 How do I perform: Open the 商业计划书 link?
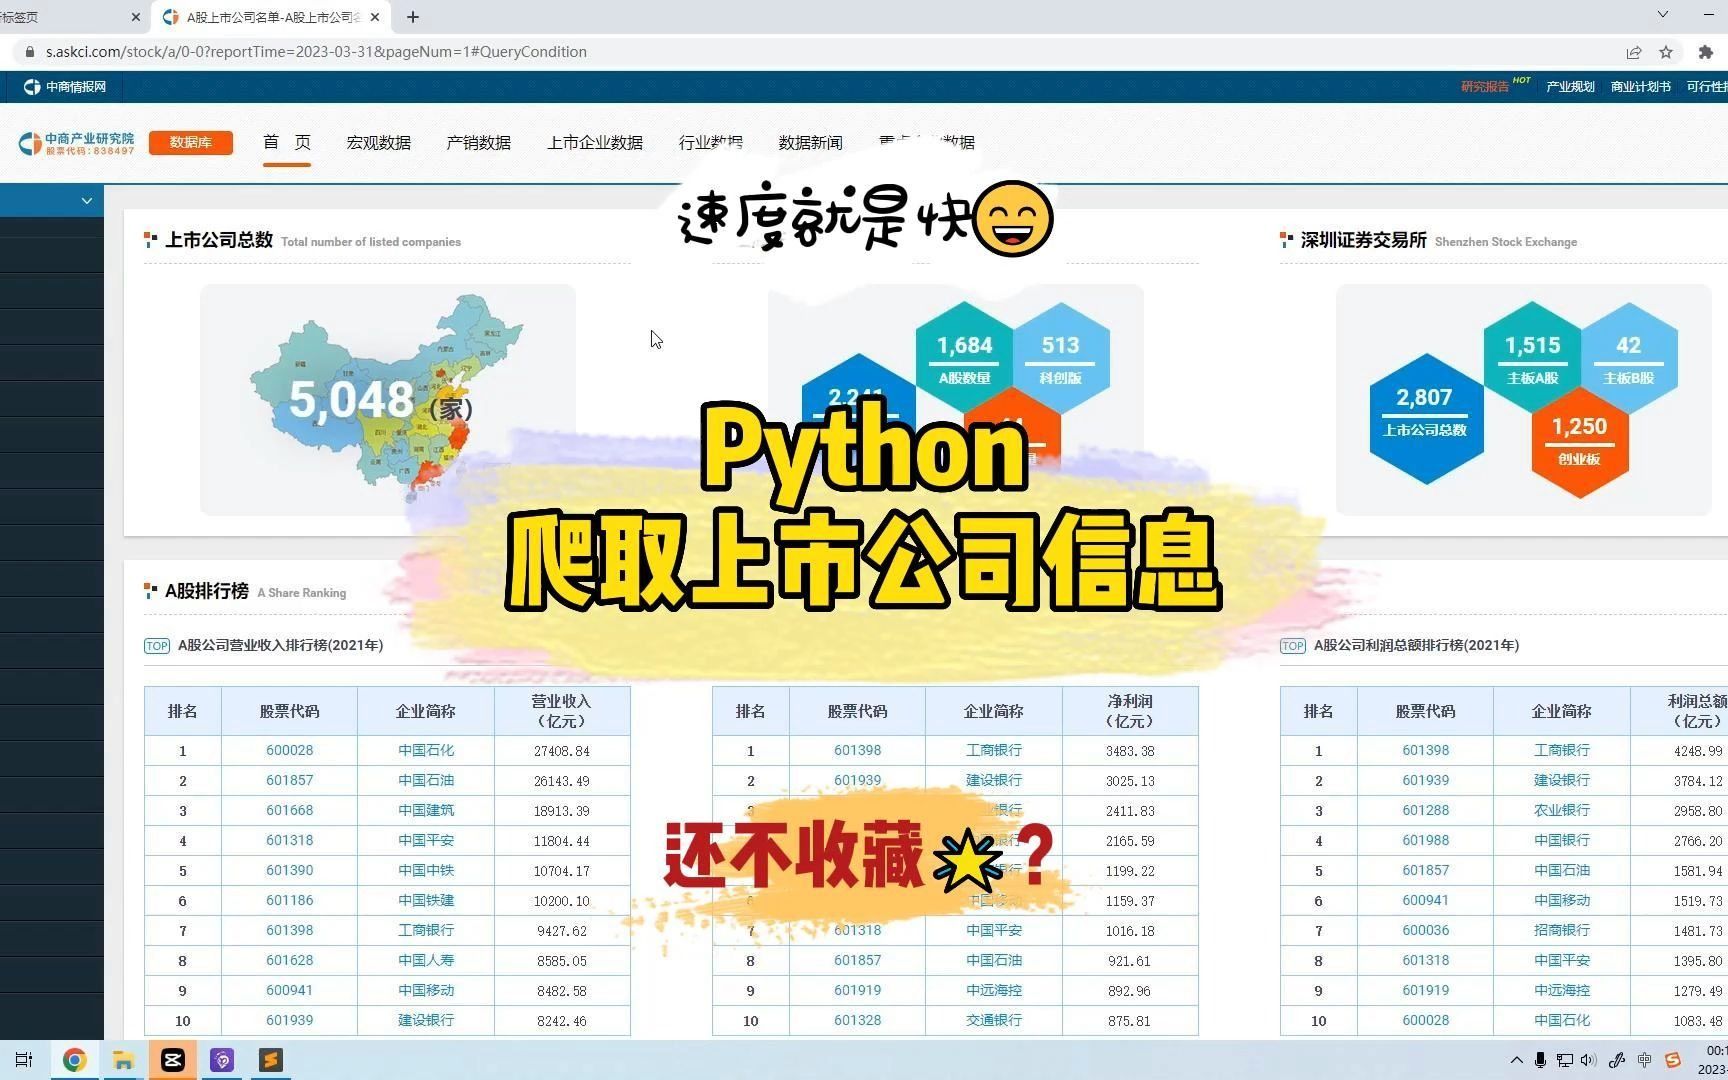1640,87
